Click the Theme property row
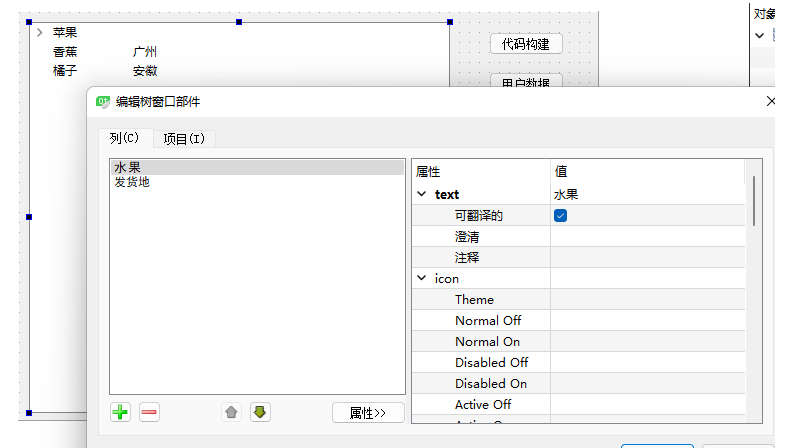790x448 pixels. coord(578,299)
